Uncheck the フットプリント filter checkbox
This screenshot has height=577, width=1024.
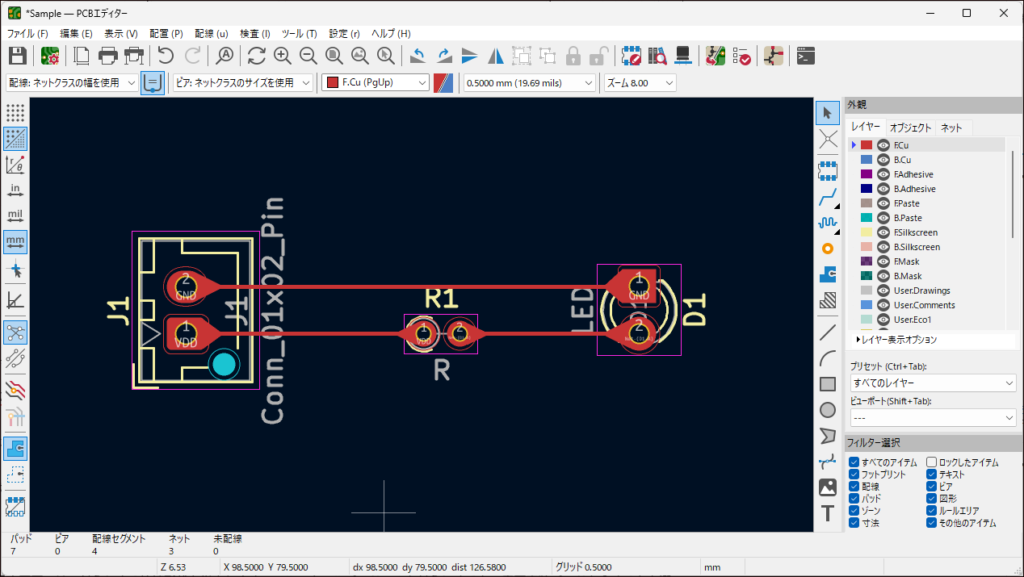pyautogui.click(x=854, y=474)
